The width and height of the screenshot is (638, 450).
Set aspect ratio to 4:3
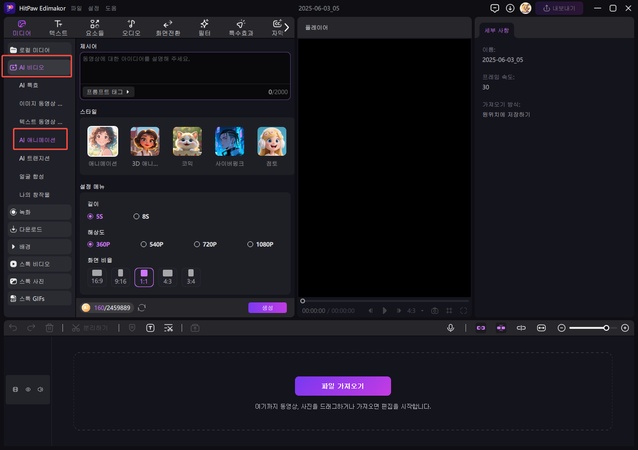tap(168, 277)
